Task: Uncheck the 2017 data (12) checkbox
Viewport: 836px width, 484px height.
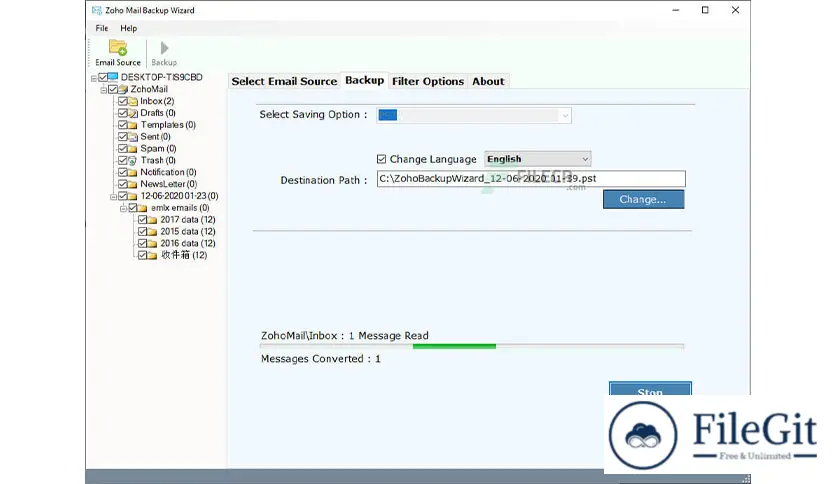Action: coord(142,220)
